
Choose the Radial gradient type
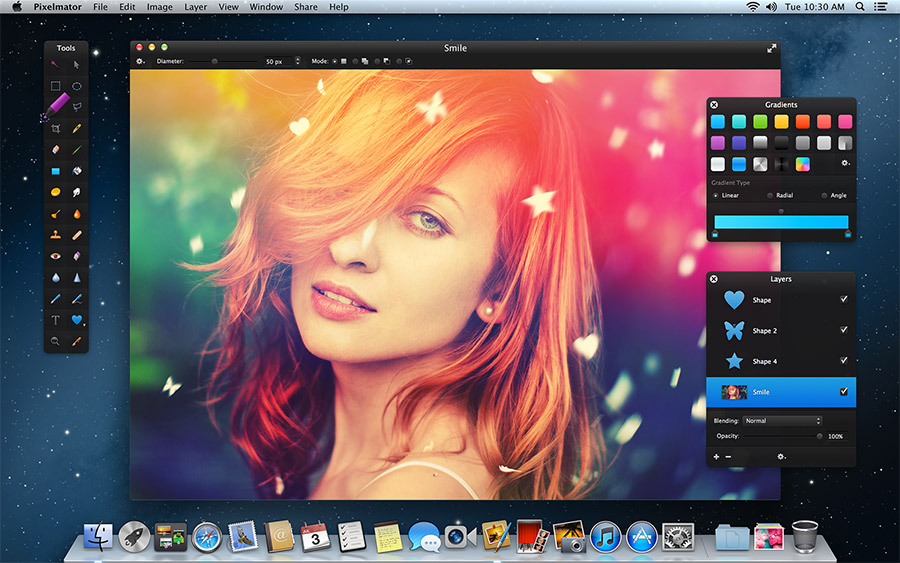(x=769, y=195)
